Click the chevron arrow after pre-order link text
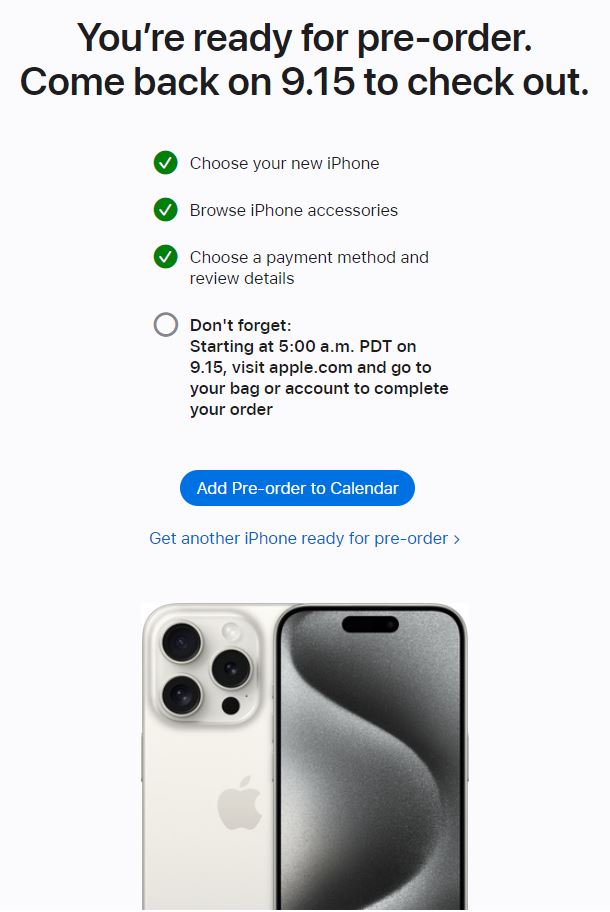610x912 pixels. pos(456,539)
